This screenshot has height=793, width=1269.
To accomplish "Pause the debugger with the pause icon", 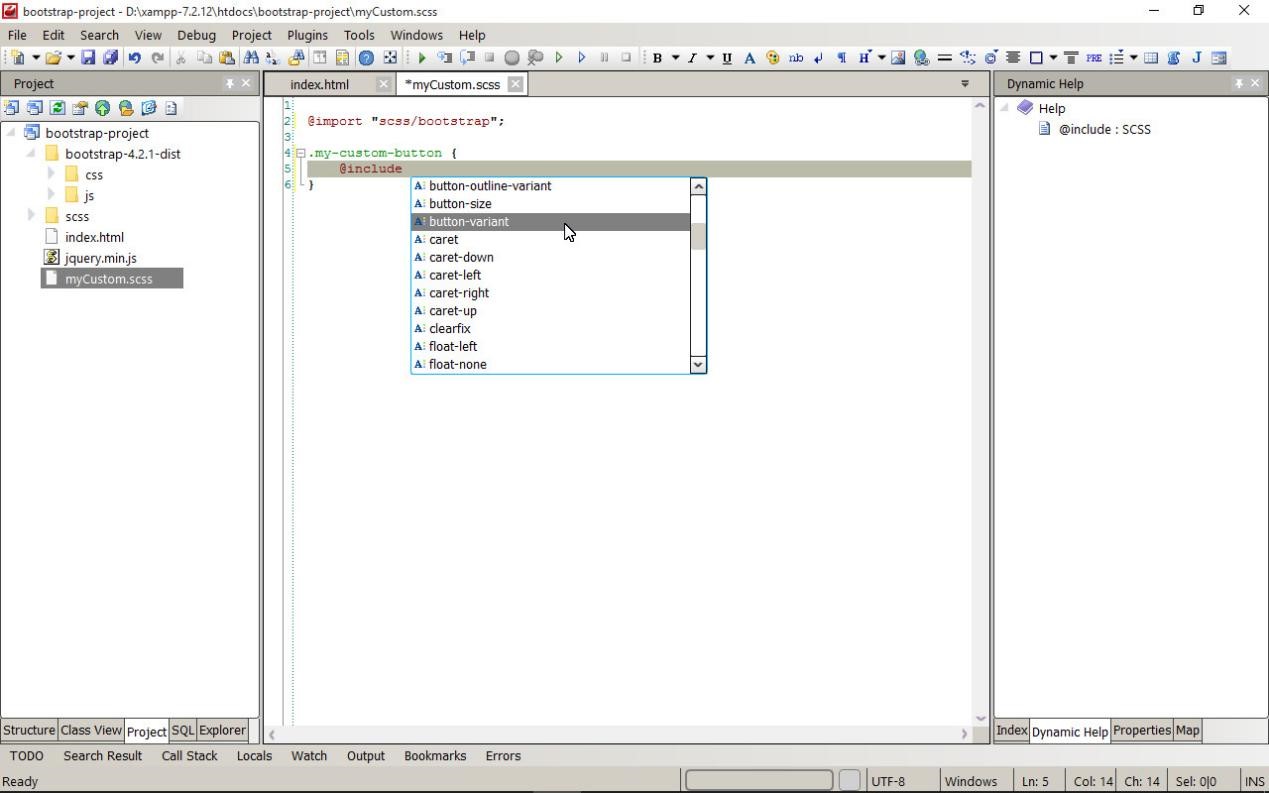I will coord(604,58).
